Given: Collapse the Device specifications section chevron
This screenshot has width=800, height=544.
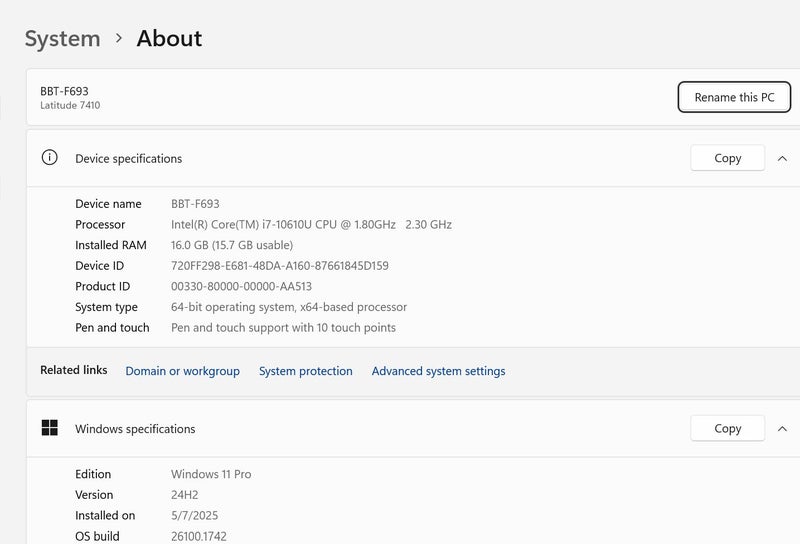Looking at the screenshot, I should click(x=782, y=158).
